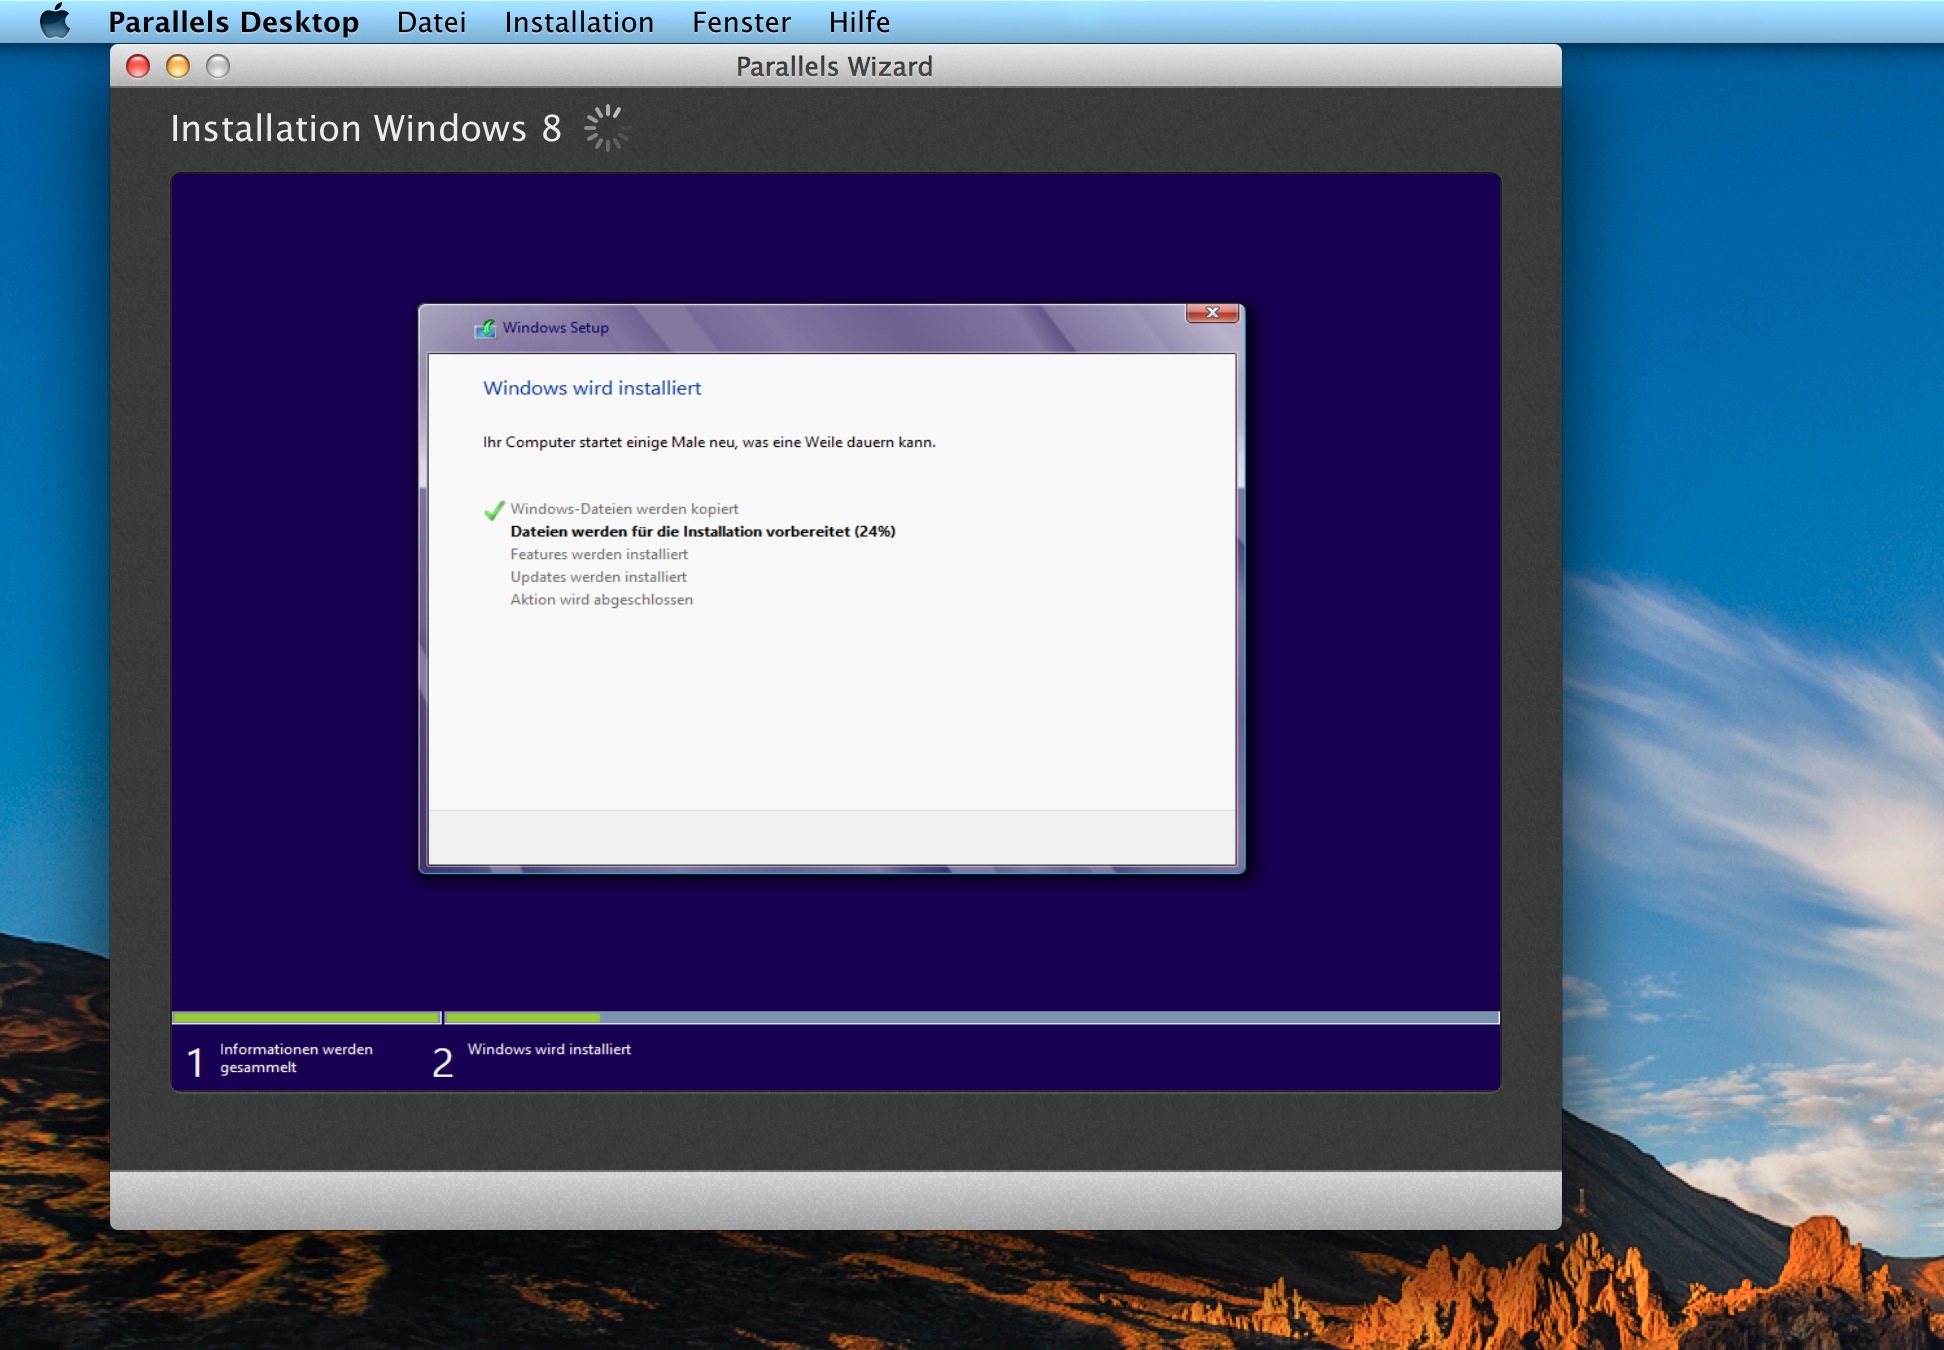Click the loading spinner next to Installation title

pos(606,128)
